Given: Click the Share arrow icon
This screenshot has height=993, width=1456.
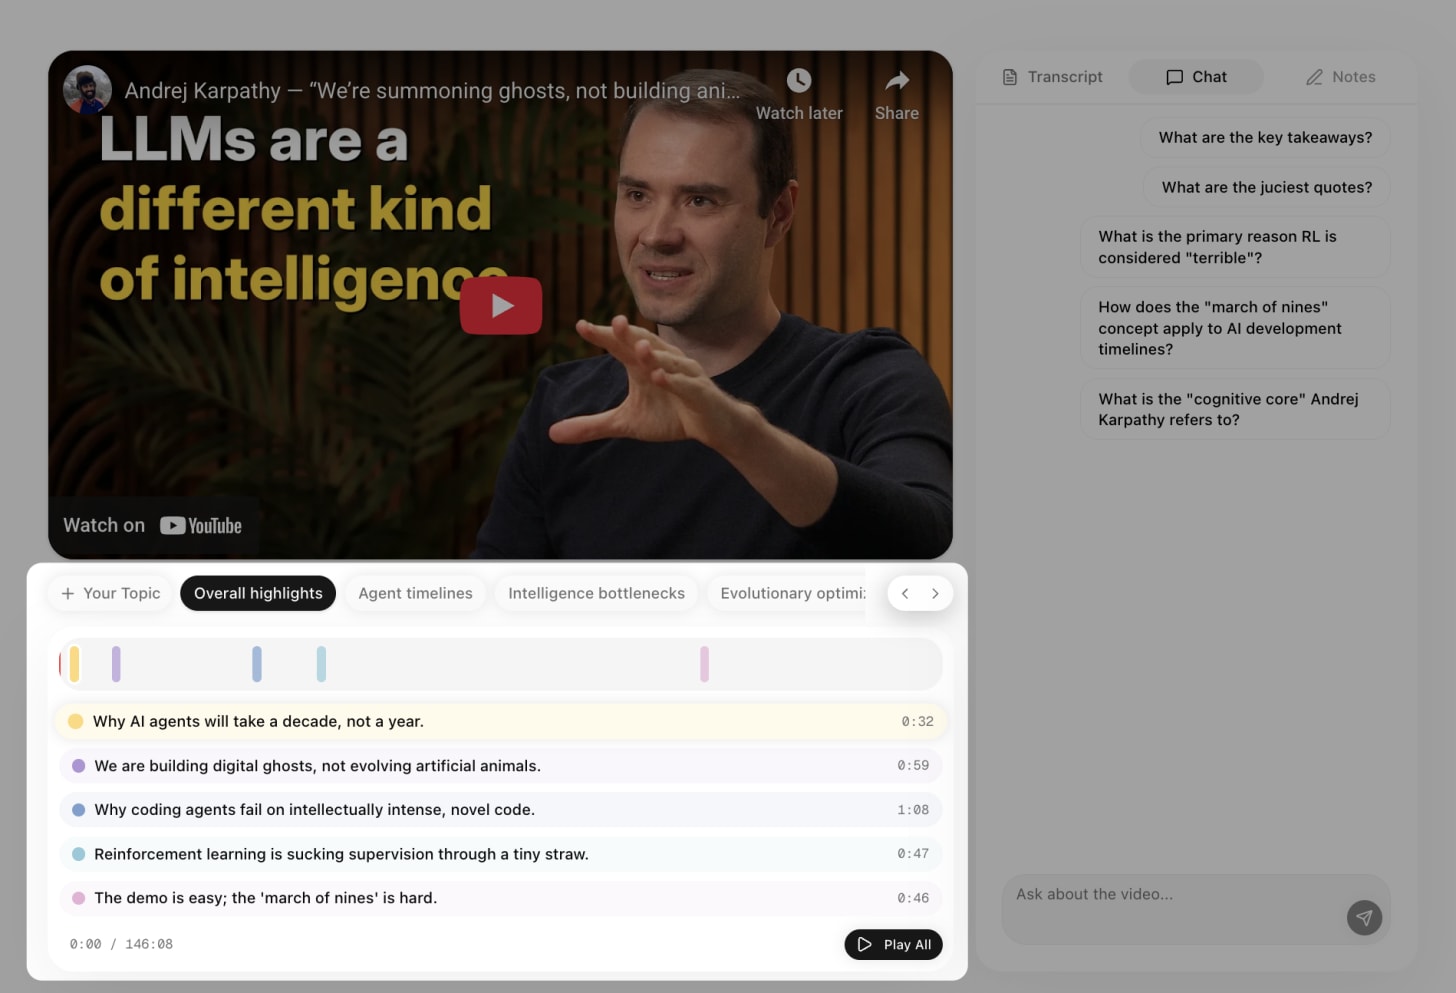Looking at the screenshot, I should tap(897, 80).
